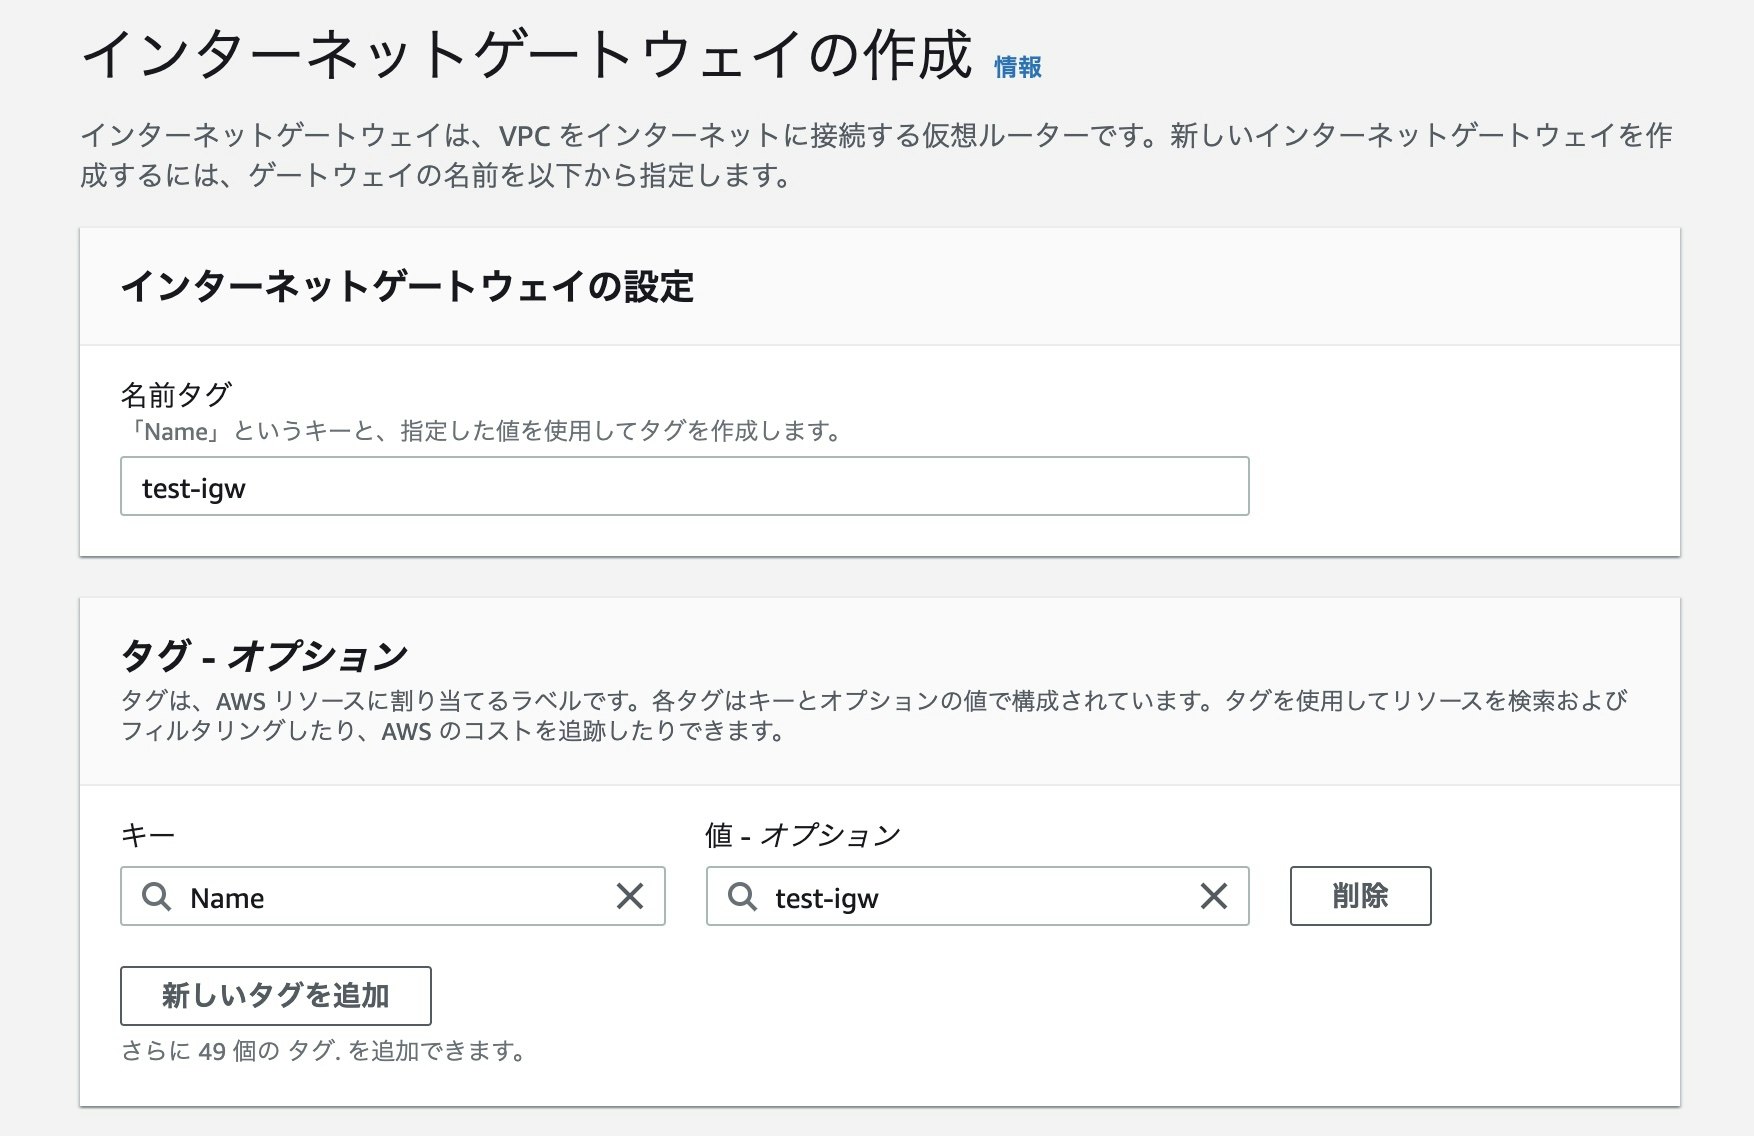
Task: Click the 削除 button to remove the tag
Action: point(1361,895)
